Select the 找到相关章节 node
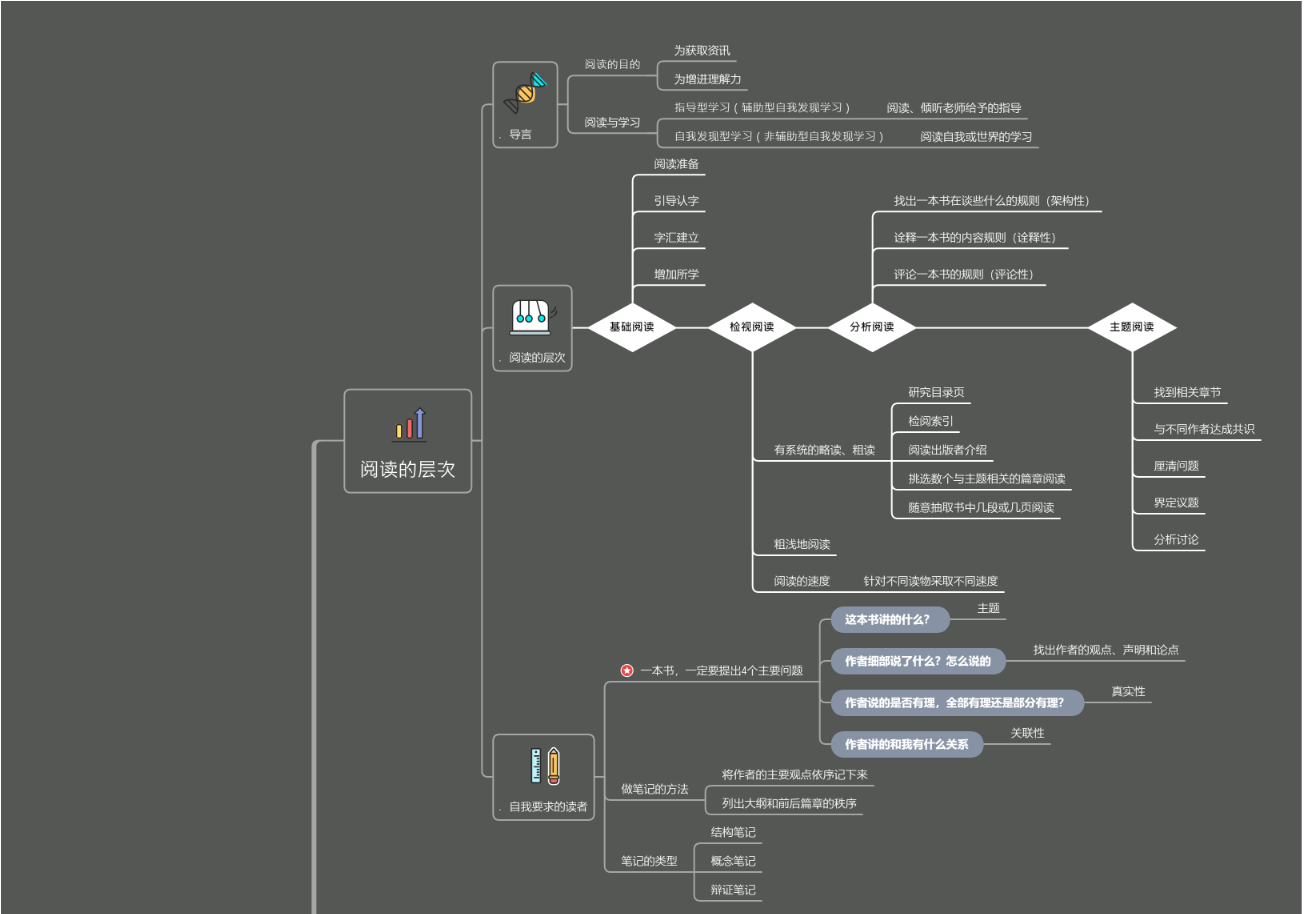 tap(1187, 393)
